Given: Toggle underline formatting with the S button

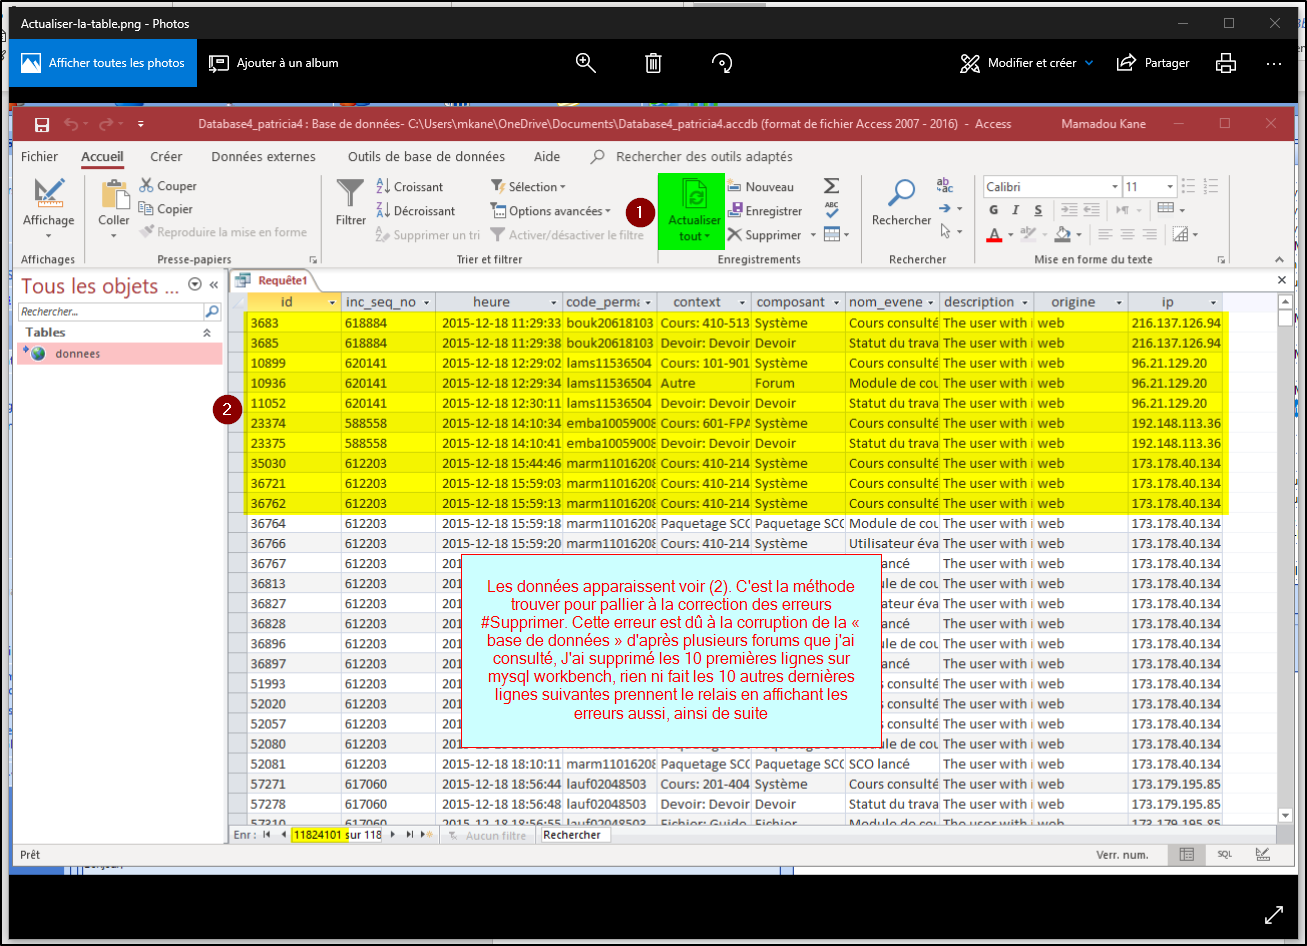Looking at the screenshot, I should coord(1038,210).
